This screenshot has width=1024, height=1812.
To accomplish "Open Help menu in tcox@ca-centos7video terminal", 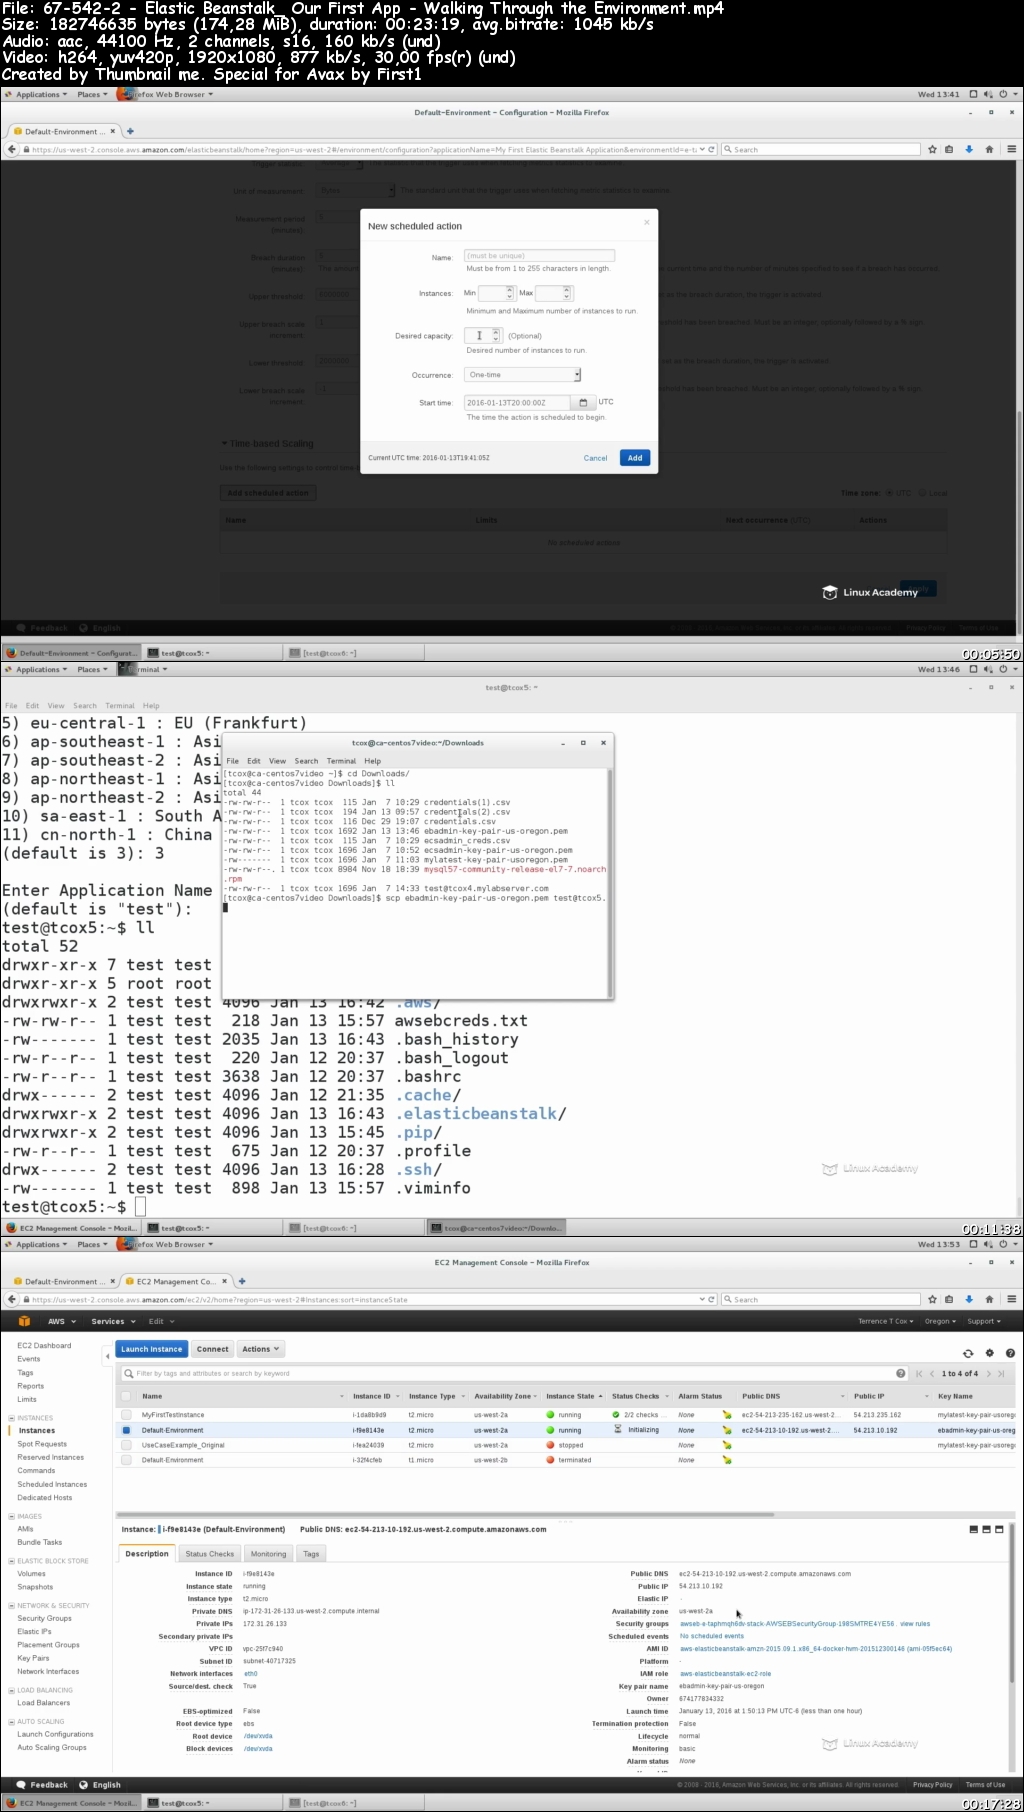I will pos(373,761).
